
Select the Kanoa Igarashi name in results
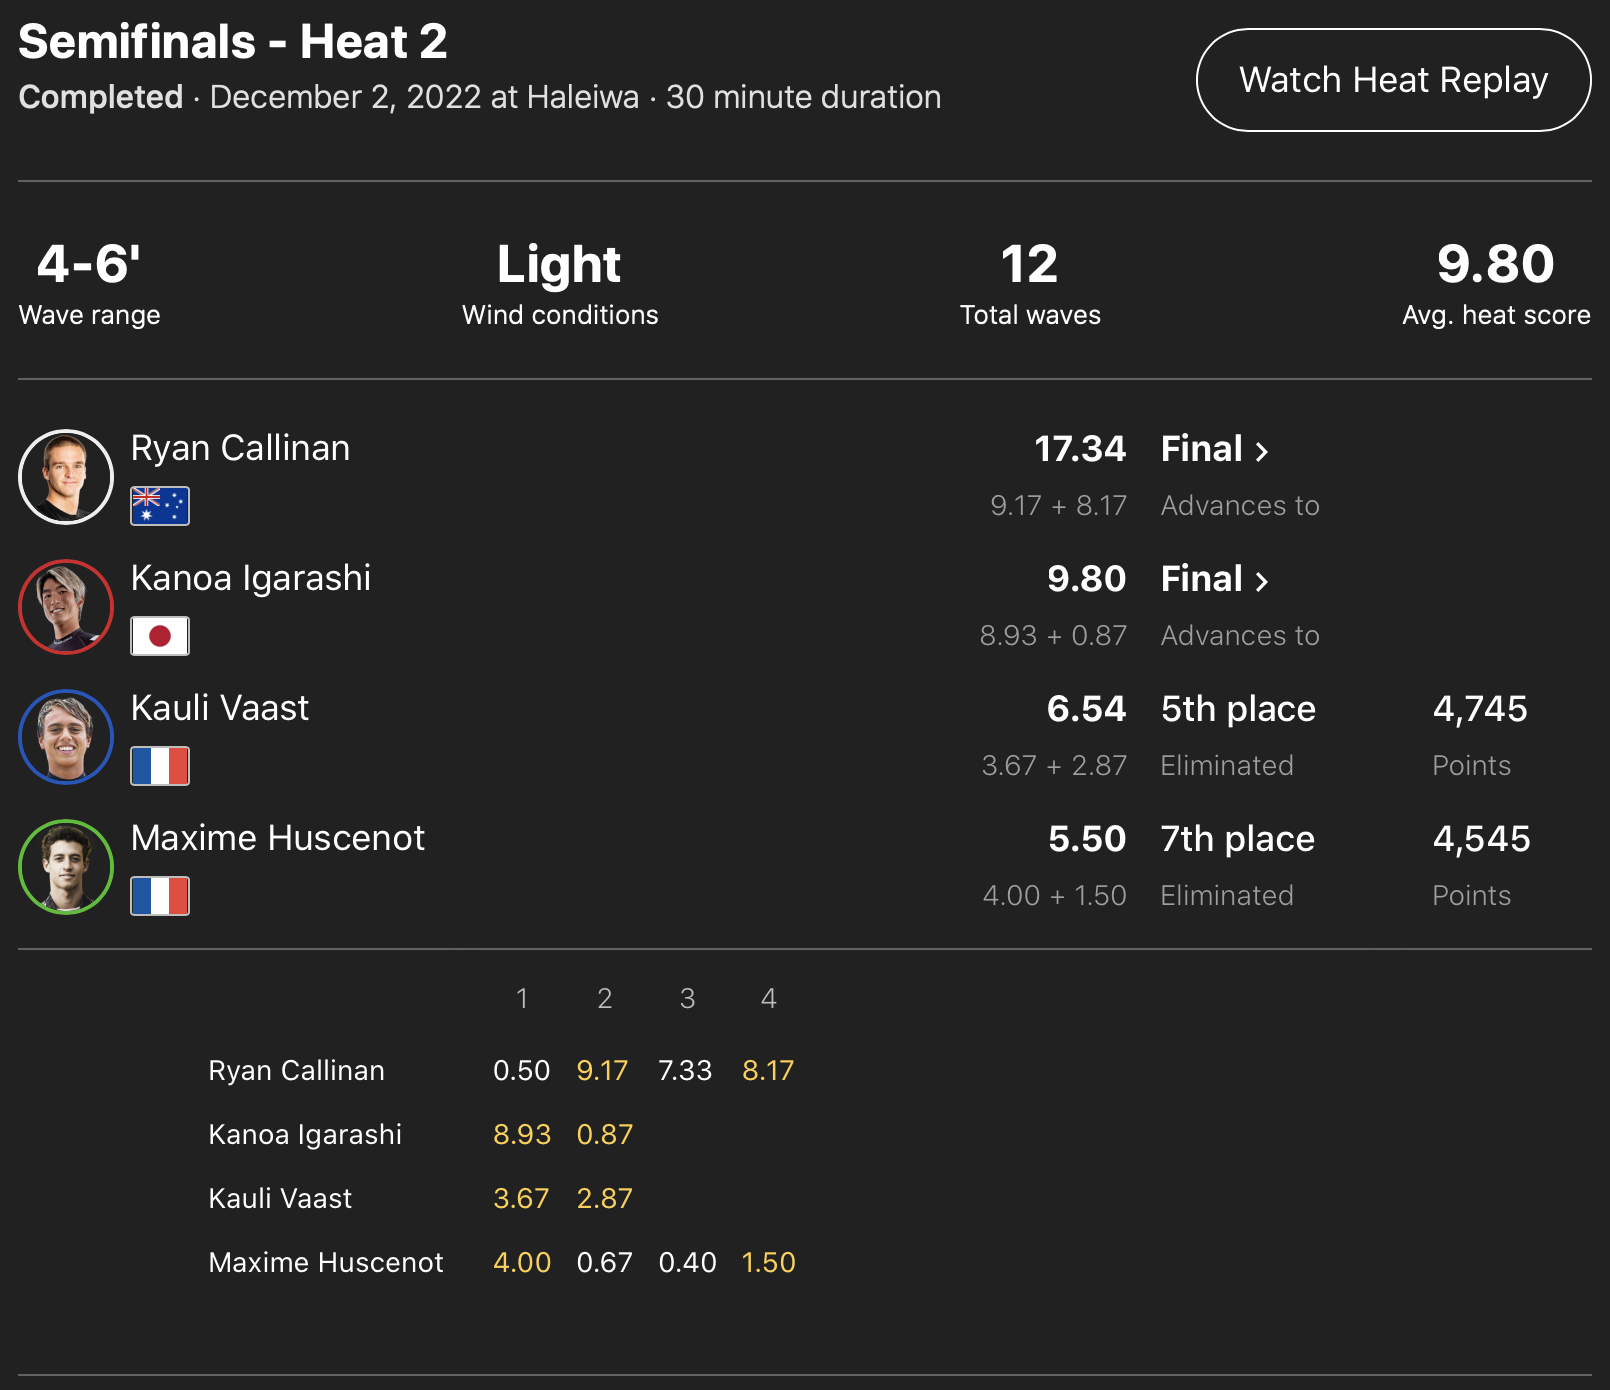coord(251,578)
